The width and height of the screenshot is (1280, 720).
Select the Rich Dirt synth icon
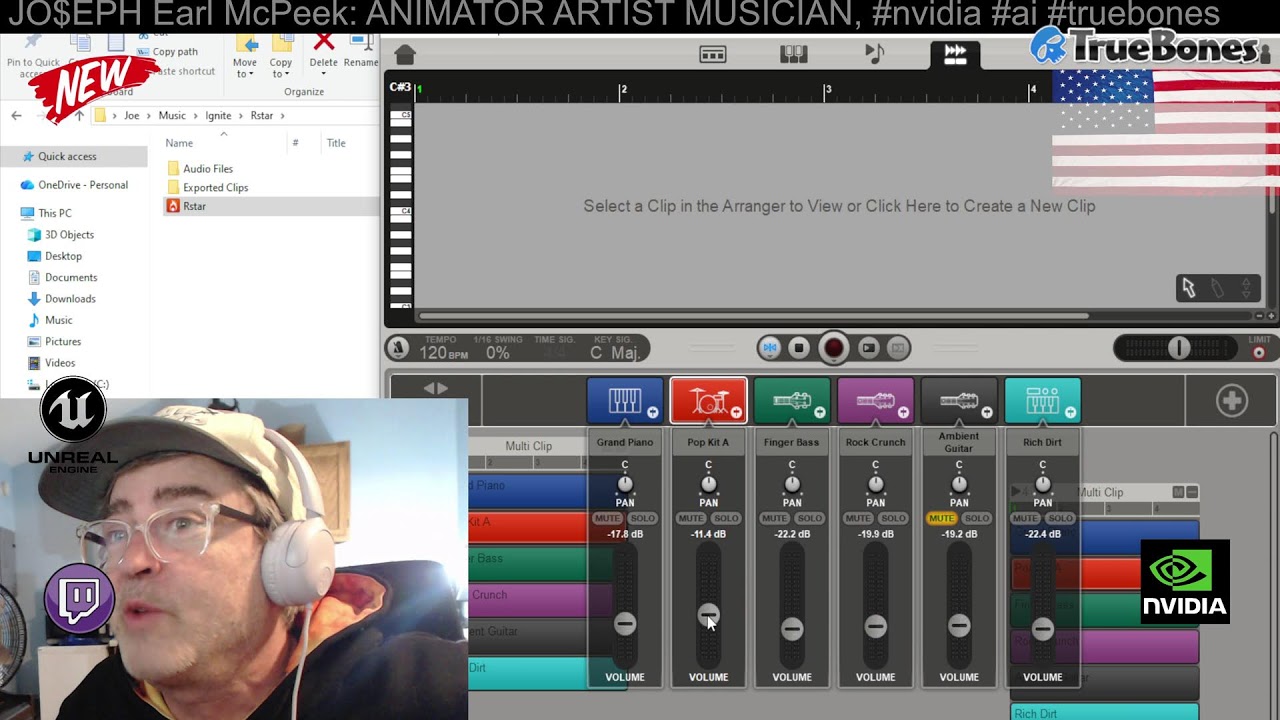1042,400
